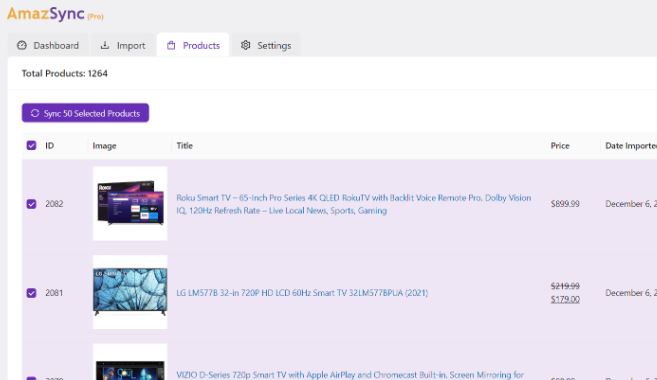Uncheck product 2081 checkbox
The height and width of the screenshot is (380, 657).
pos(31,293)
